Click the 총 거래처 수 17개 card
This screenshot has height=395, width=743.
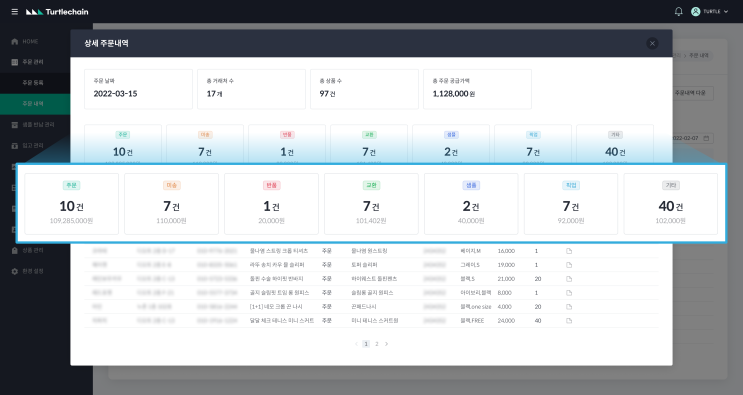[251, 89]
